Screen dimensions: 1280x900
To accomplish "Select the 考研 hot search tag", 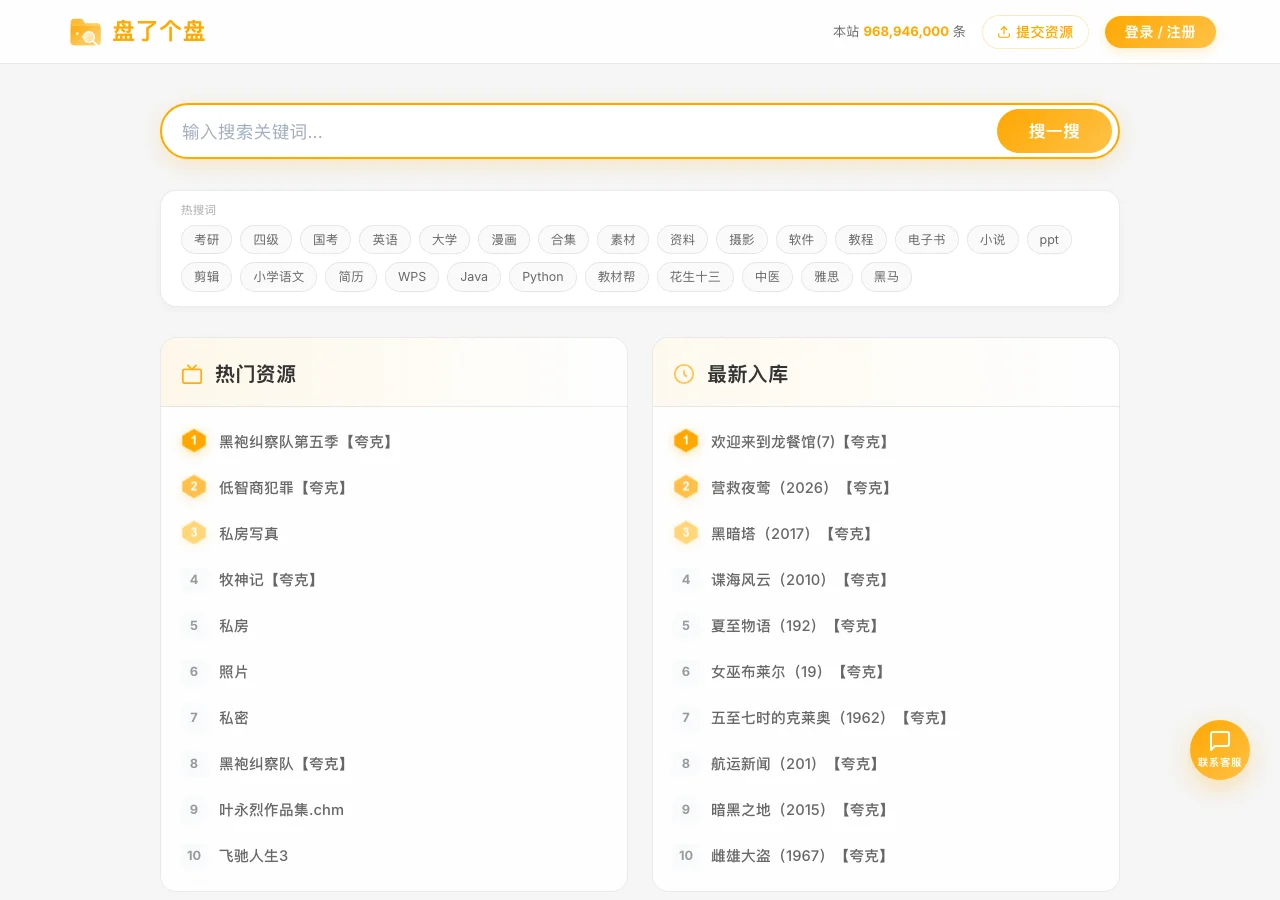I will click(x=207, y=240).
